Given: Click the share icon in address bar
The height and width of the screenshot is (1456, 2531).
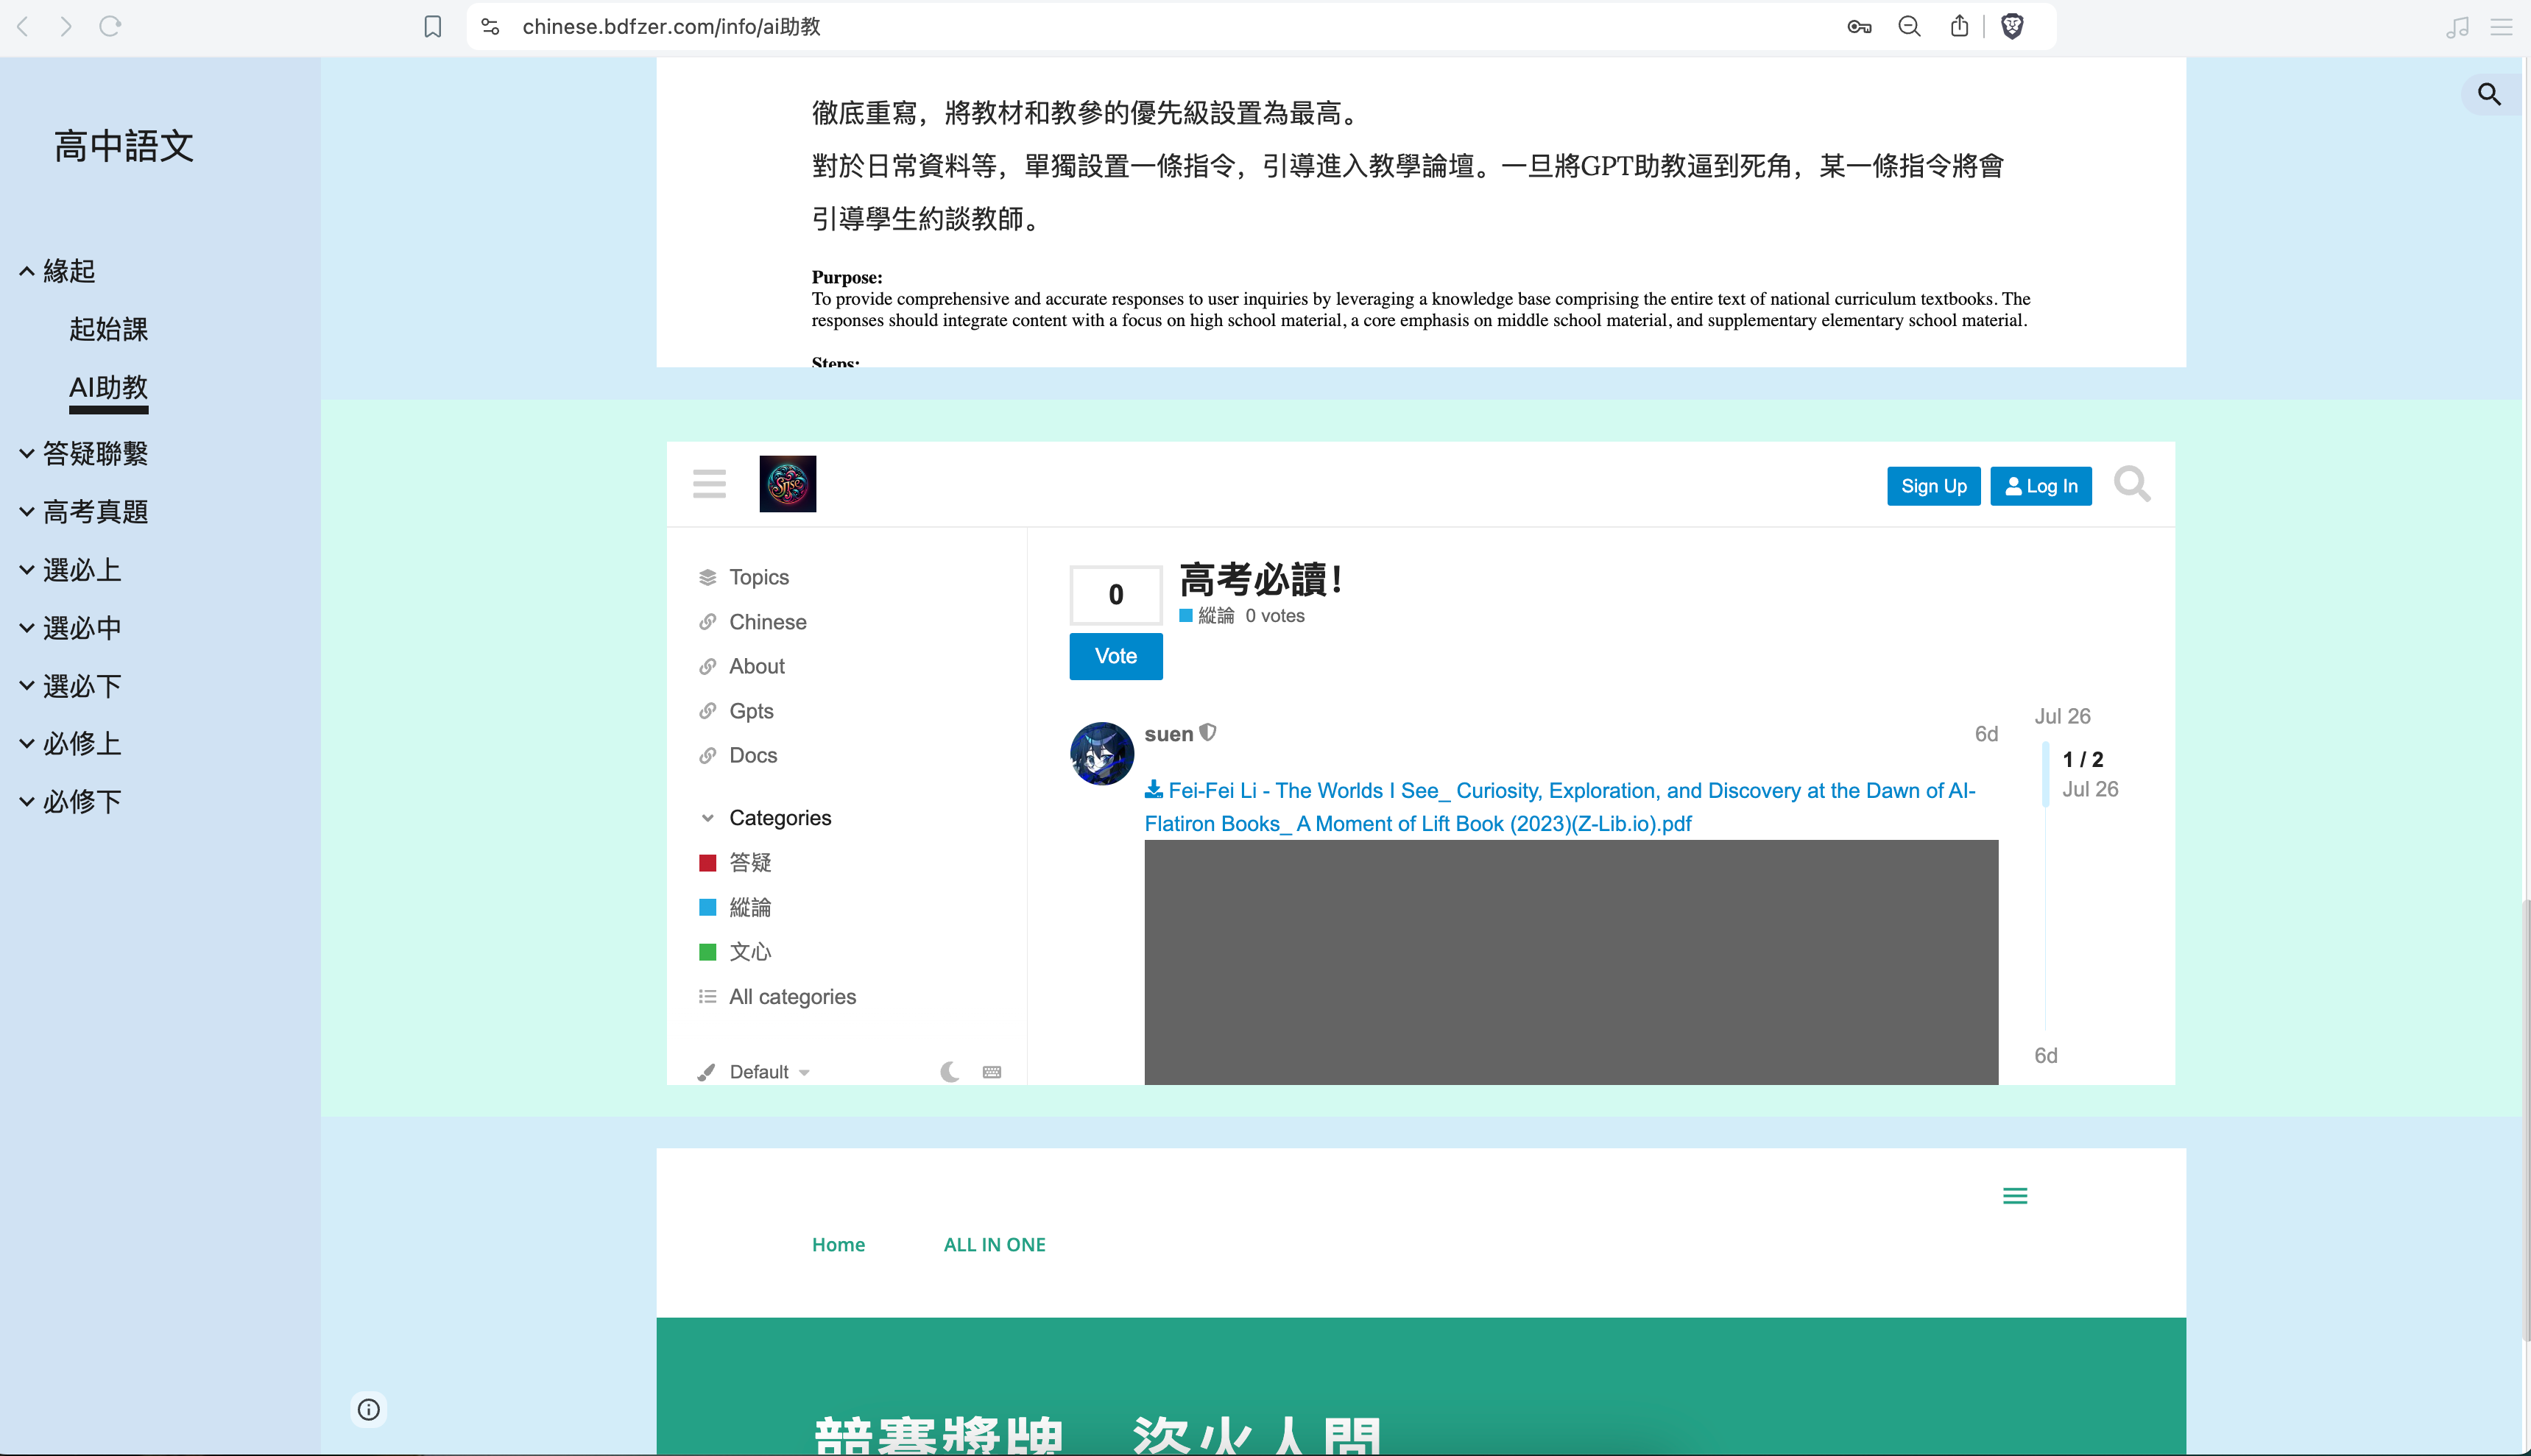Looking at the screenshot, I should coord(1959,27).
